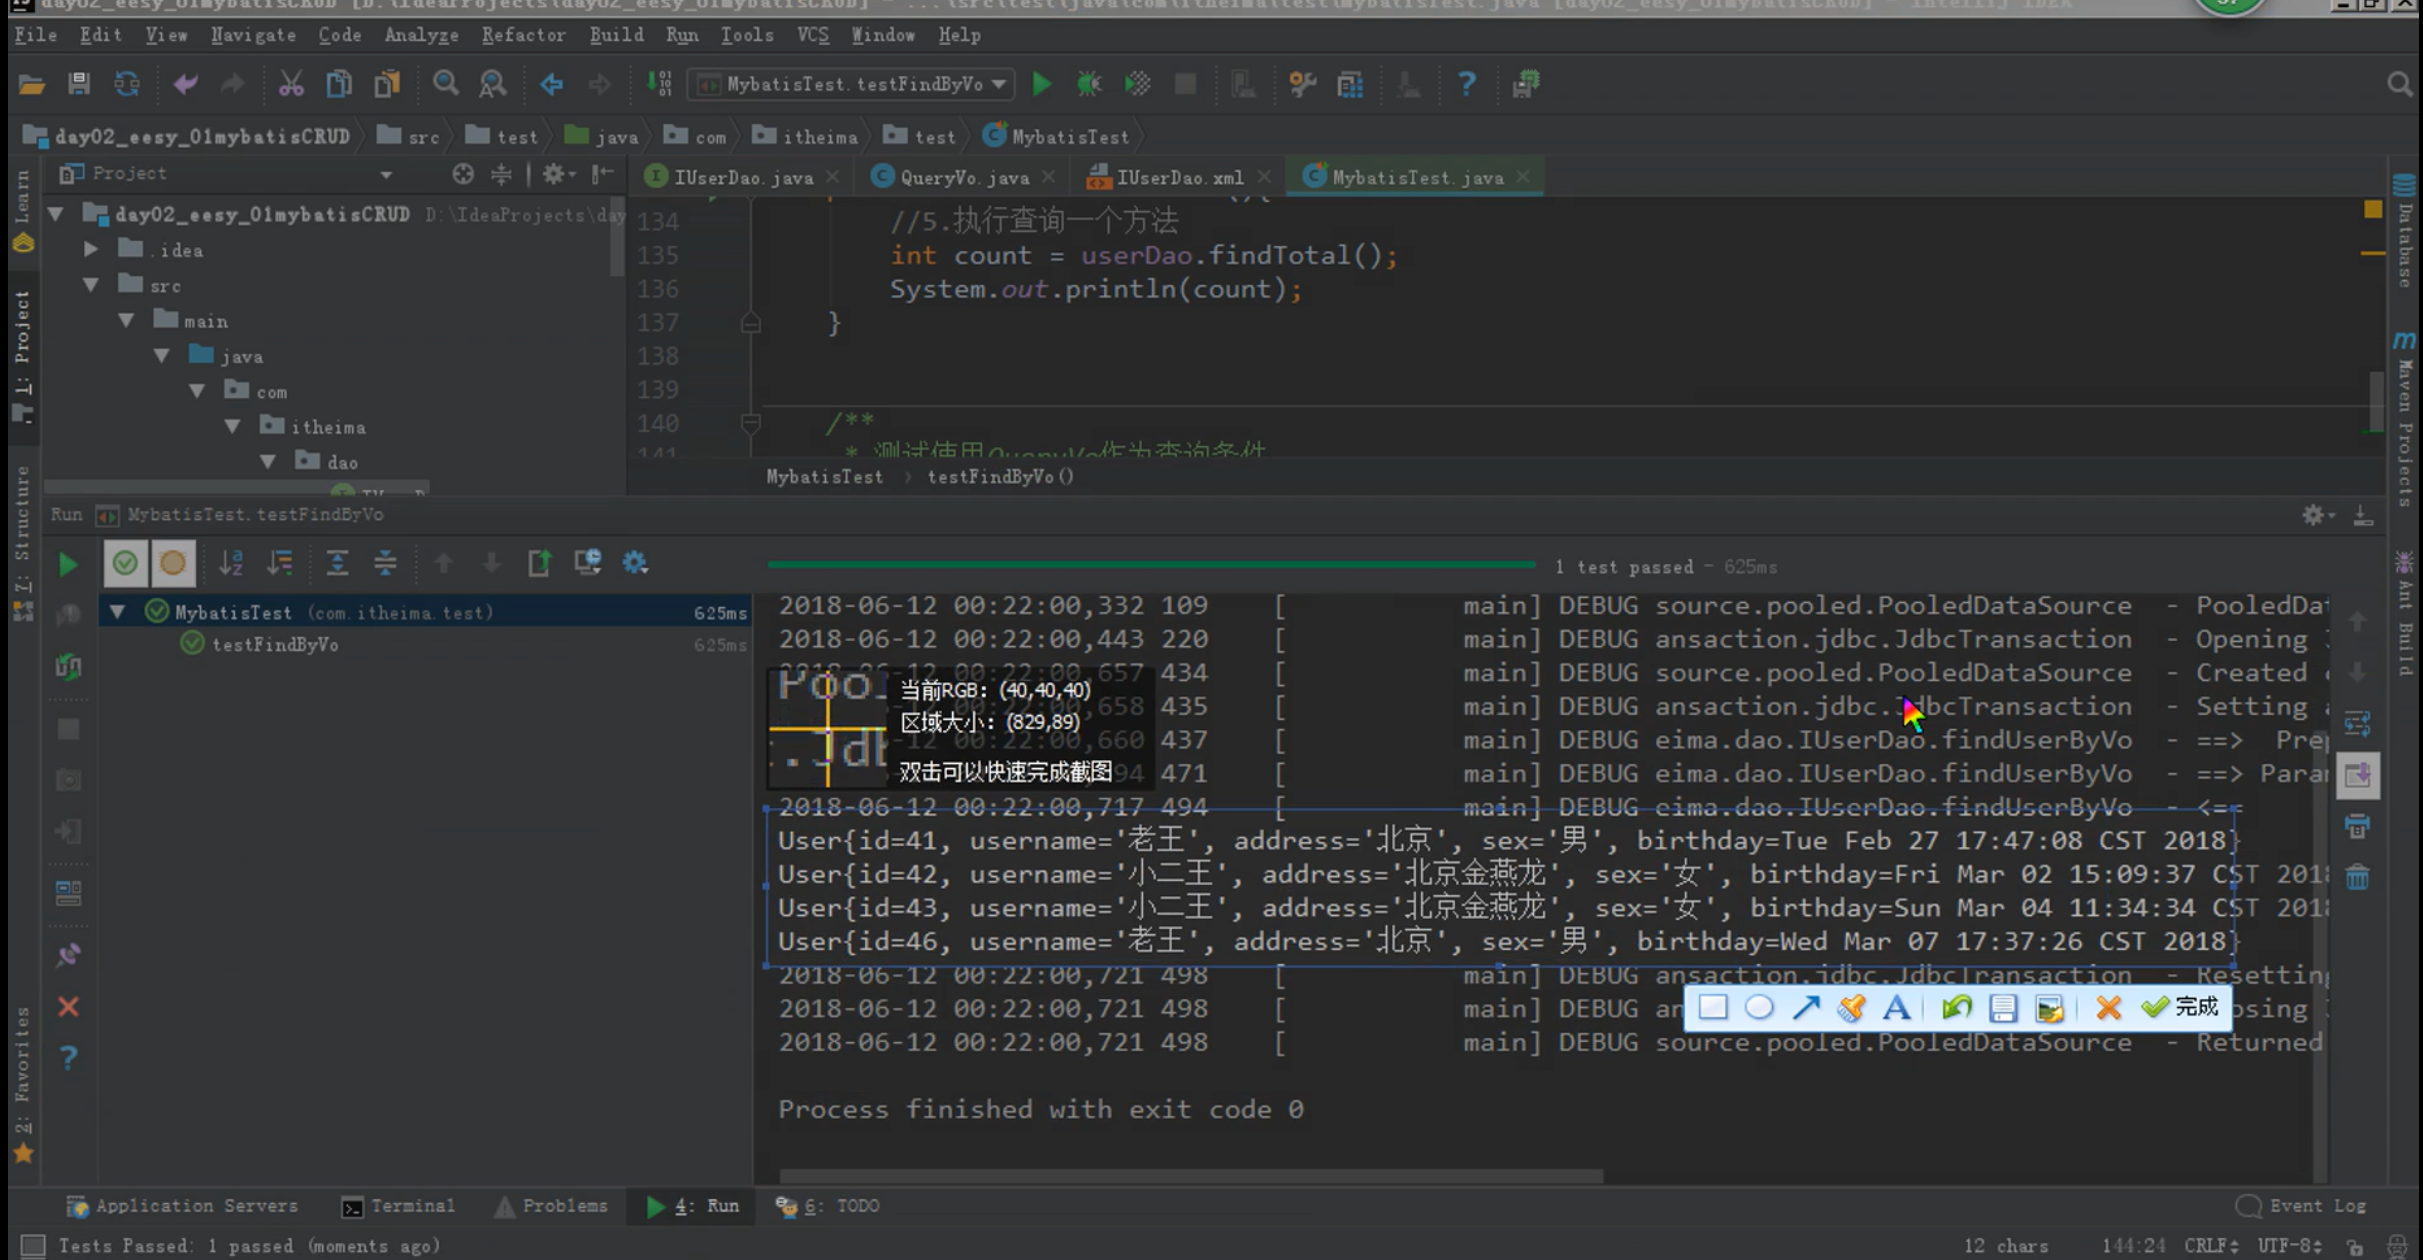Toggle show passed tests filter
Screen dimensions: 2423x1260
click(x=125, y=563)
